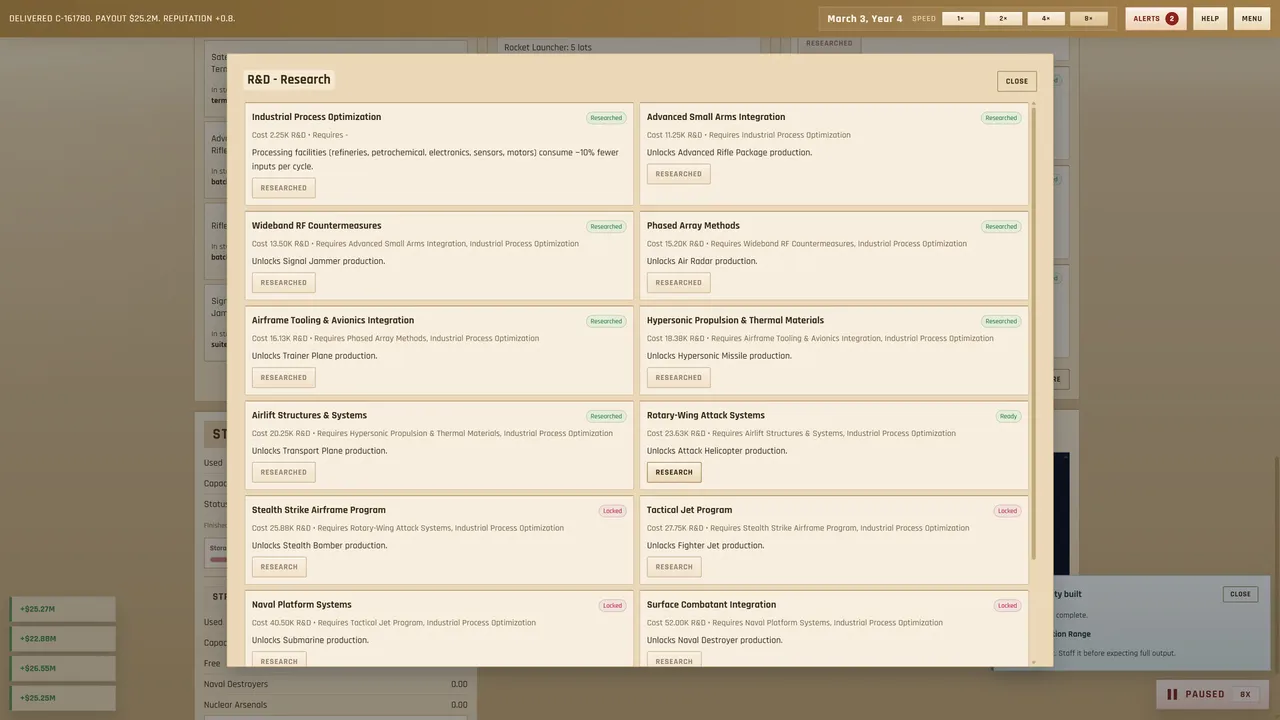Select the Tactical Jet Program title
The width and height of the screenshot is (1280, 720).
[x=689, y=510]
